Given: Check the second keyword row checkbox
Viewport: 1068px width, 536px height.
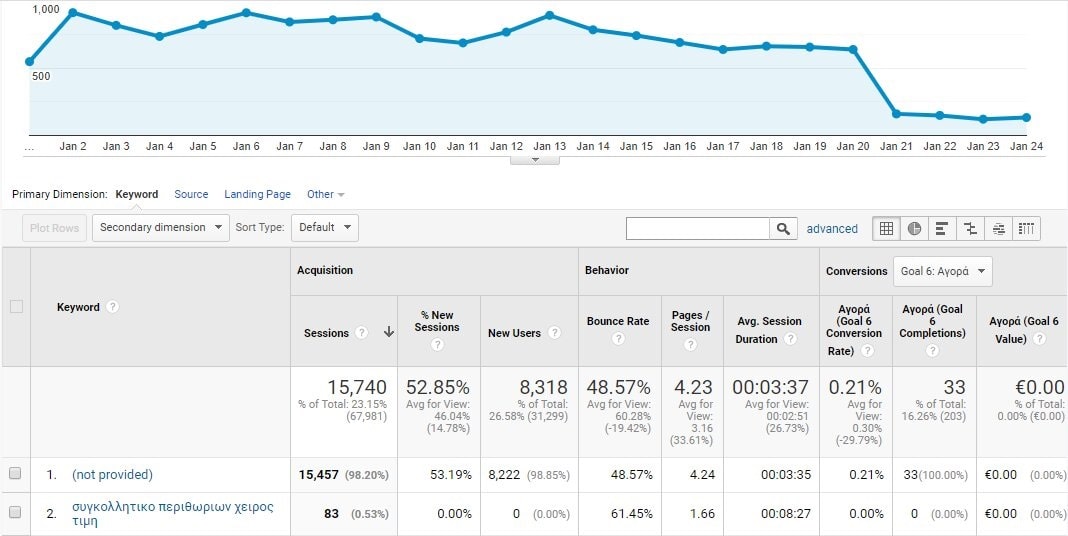Looking at the screenshot, I should coord(15,513).
